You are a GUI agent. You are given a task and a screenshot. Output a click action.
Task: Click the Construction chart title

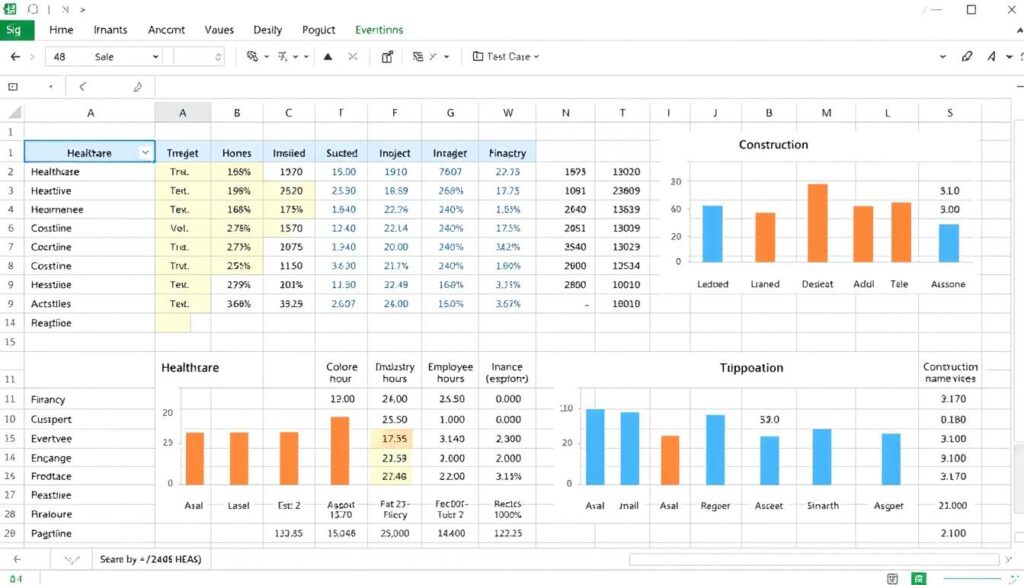tap(773, 145)
